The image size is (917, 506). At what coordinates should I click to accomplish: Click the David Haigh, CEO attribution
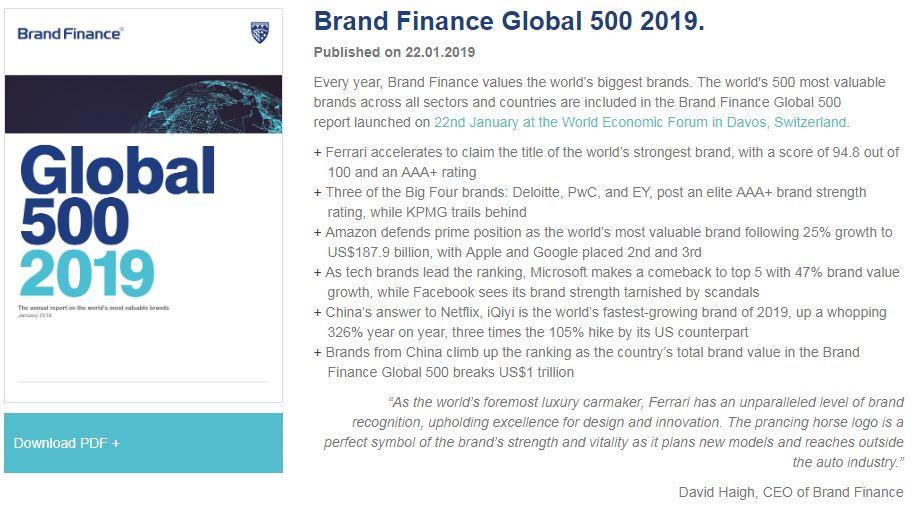coord(790,492)
